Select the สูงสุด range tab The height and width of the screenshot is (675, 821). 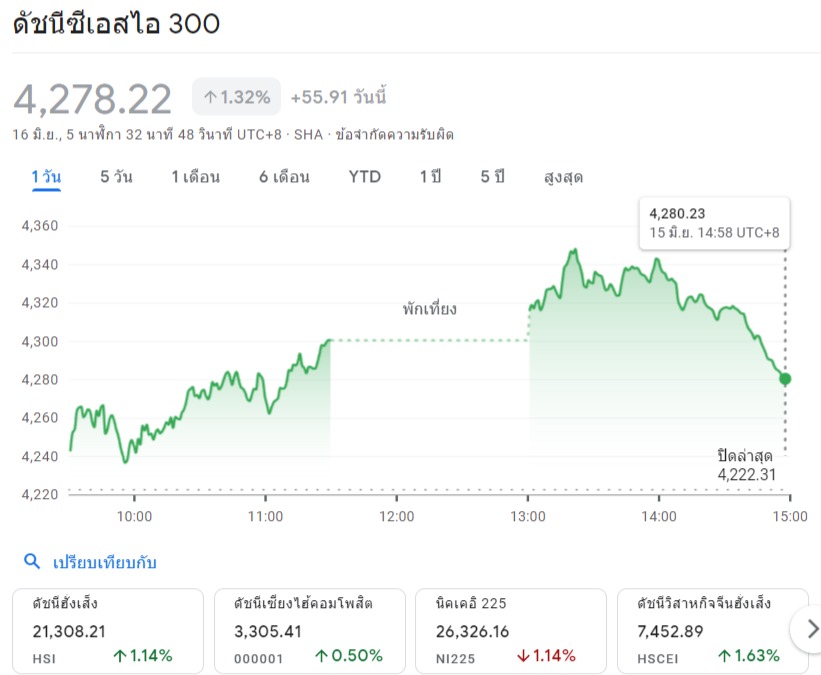[563, 178]
